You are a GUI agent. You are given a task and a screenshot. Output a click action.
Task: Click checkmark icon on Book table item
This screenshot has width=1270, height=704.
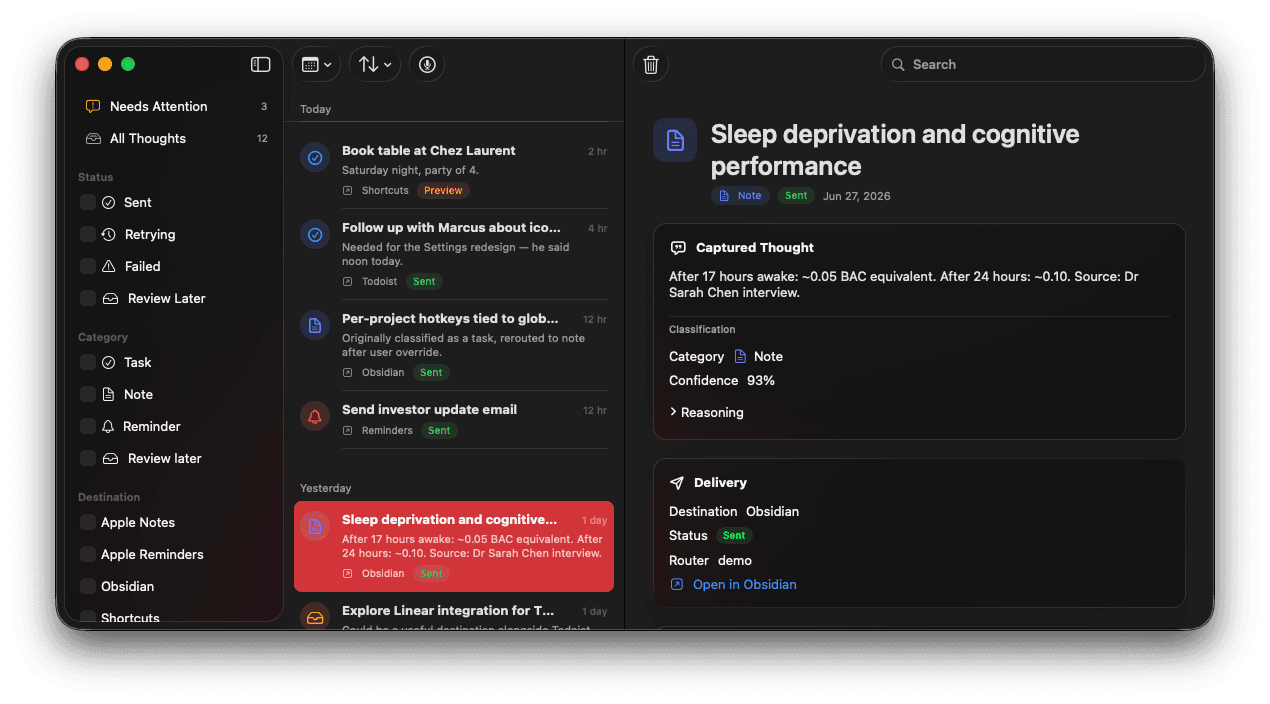315,158
